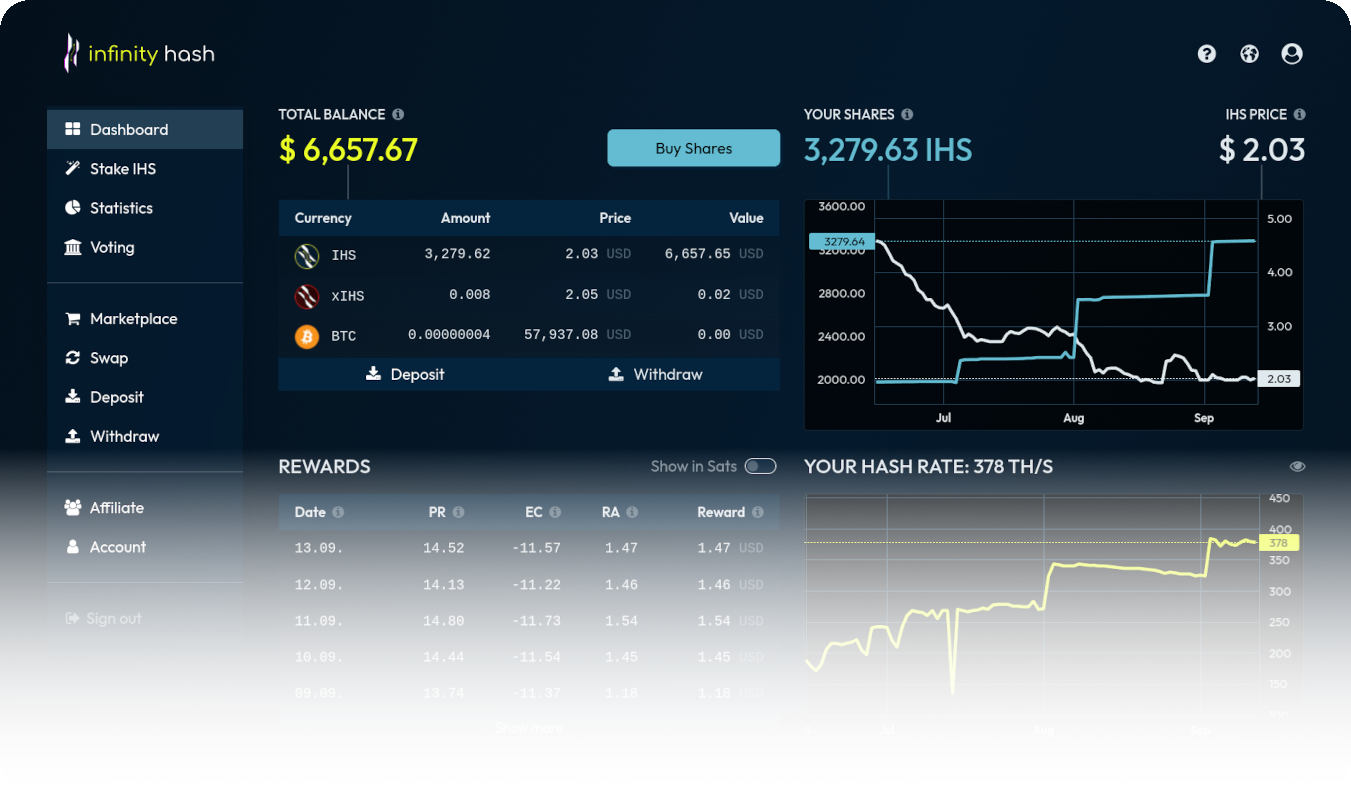Open the user profile icon
1351x790 pixels.
[1292, 54]
